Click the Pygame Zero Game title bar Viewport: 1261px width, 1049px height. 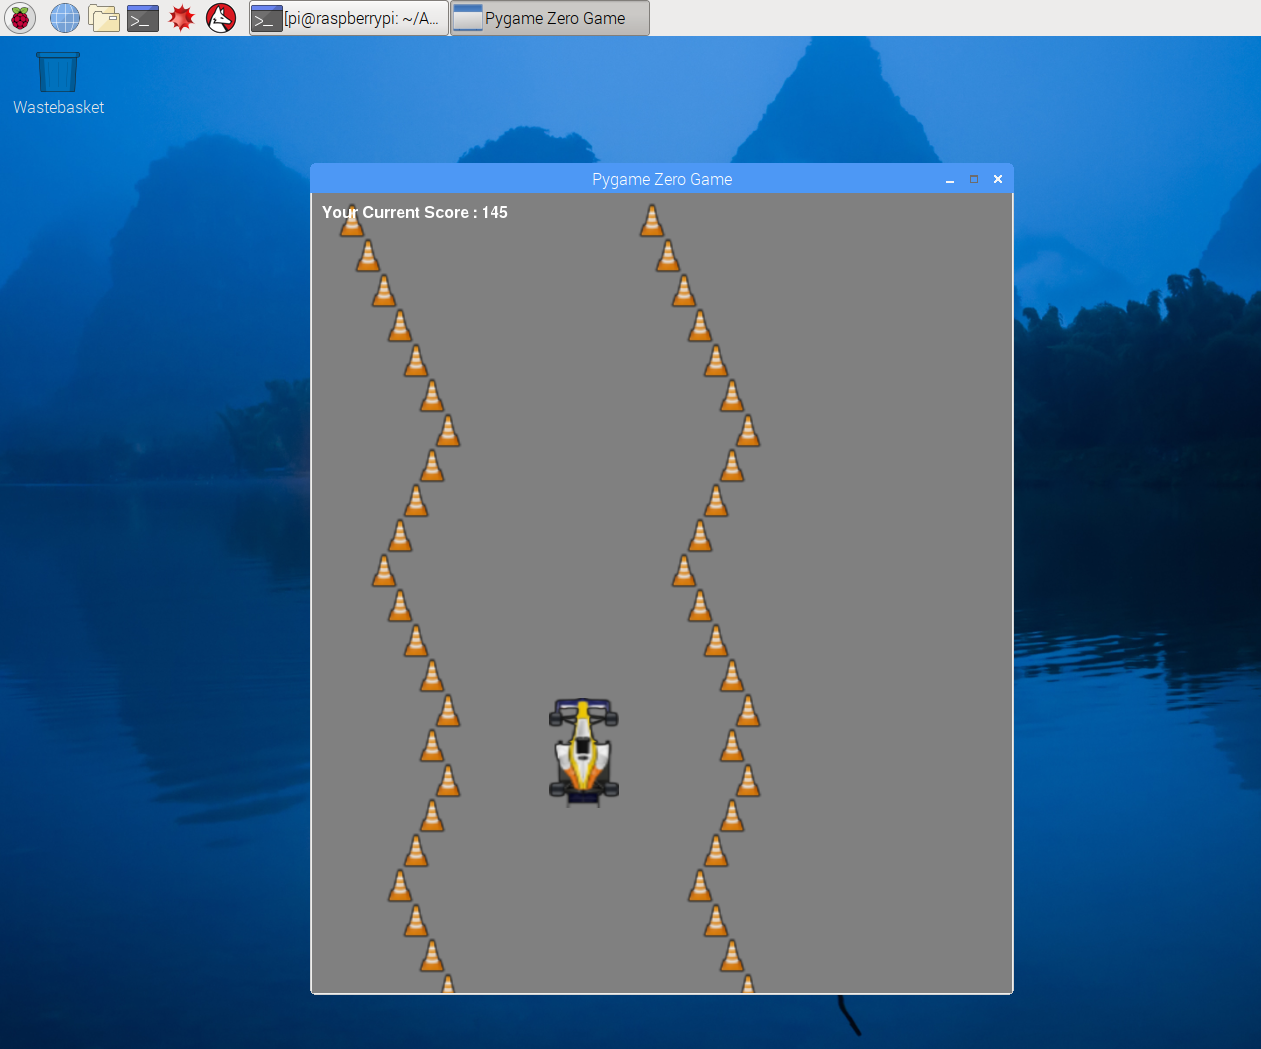662,179
